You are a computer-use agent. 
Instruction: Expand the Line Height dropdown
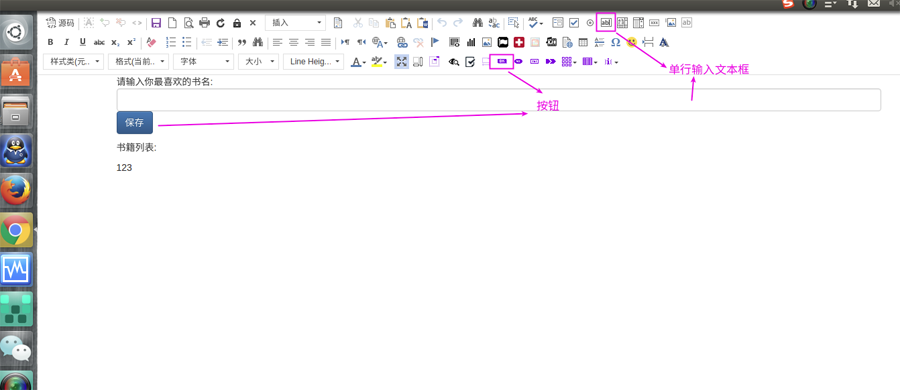click(x=313, y=61)
